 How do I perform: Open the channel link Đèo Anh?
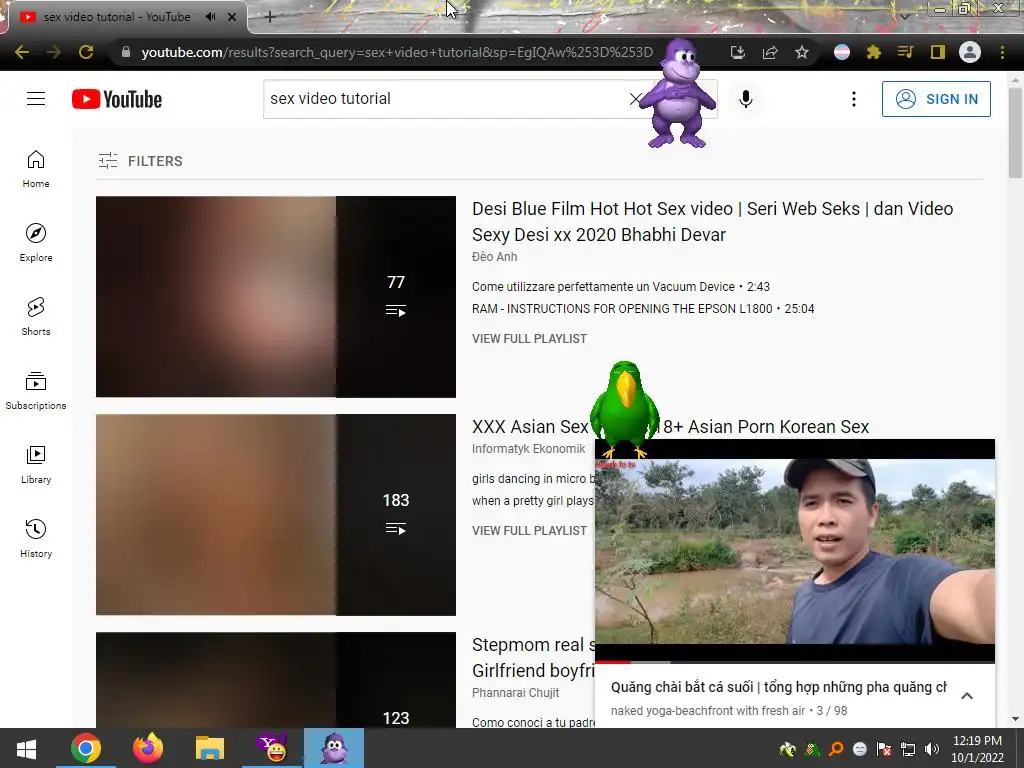(494, 257)
